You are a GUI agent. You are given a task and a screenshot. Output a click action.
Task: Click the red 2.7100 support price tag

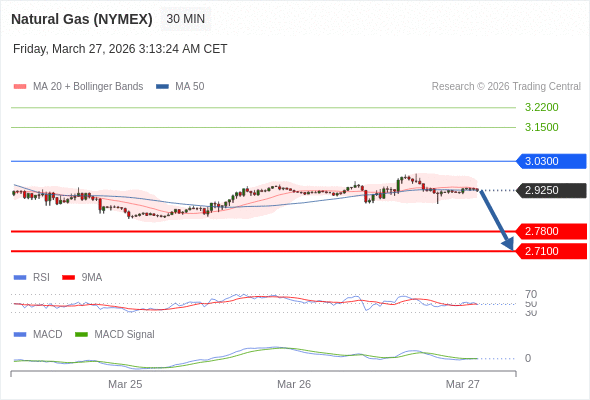[x=551, y=251]
